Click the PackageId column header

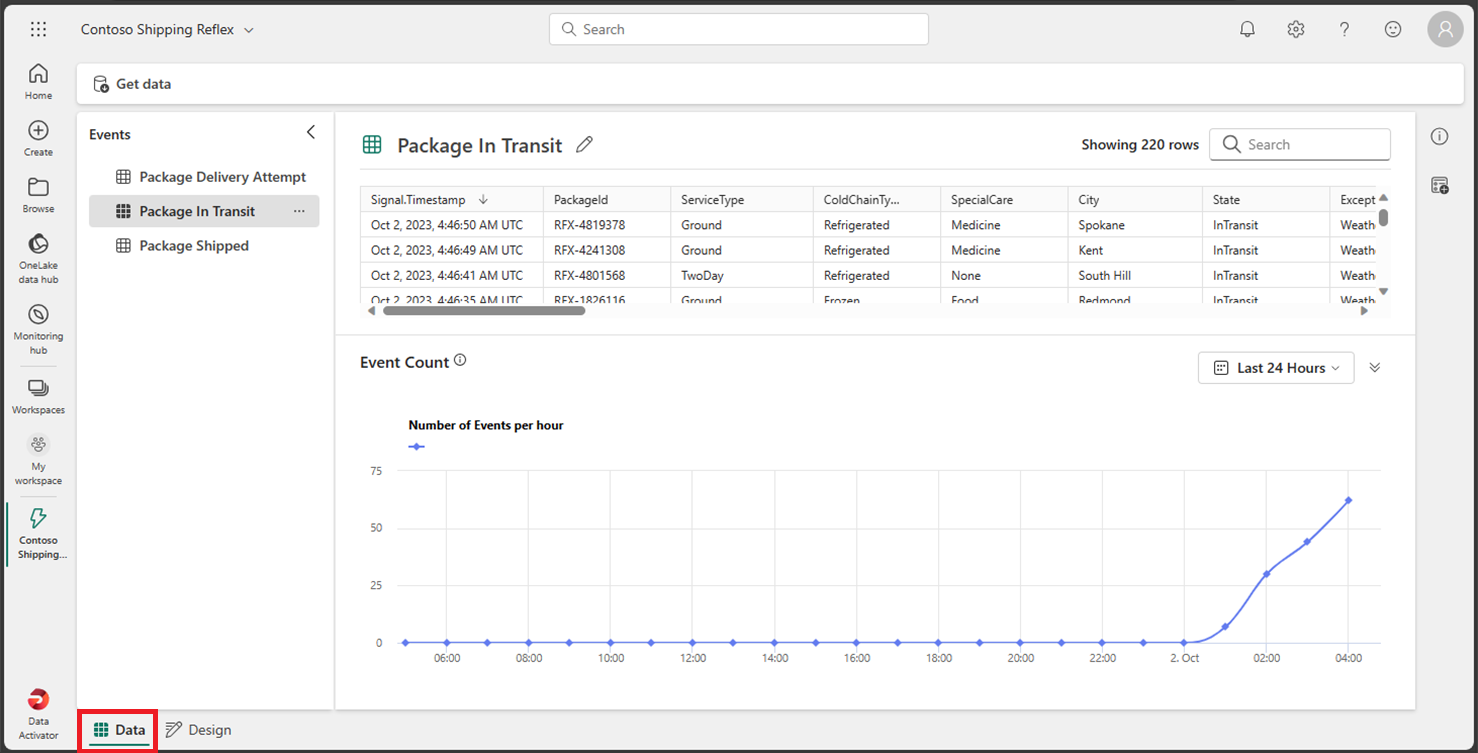pyautogui.click(x=607, y=199)
